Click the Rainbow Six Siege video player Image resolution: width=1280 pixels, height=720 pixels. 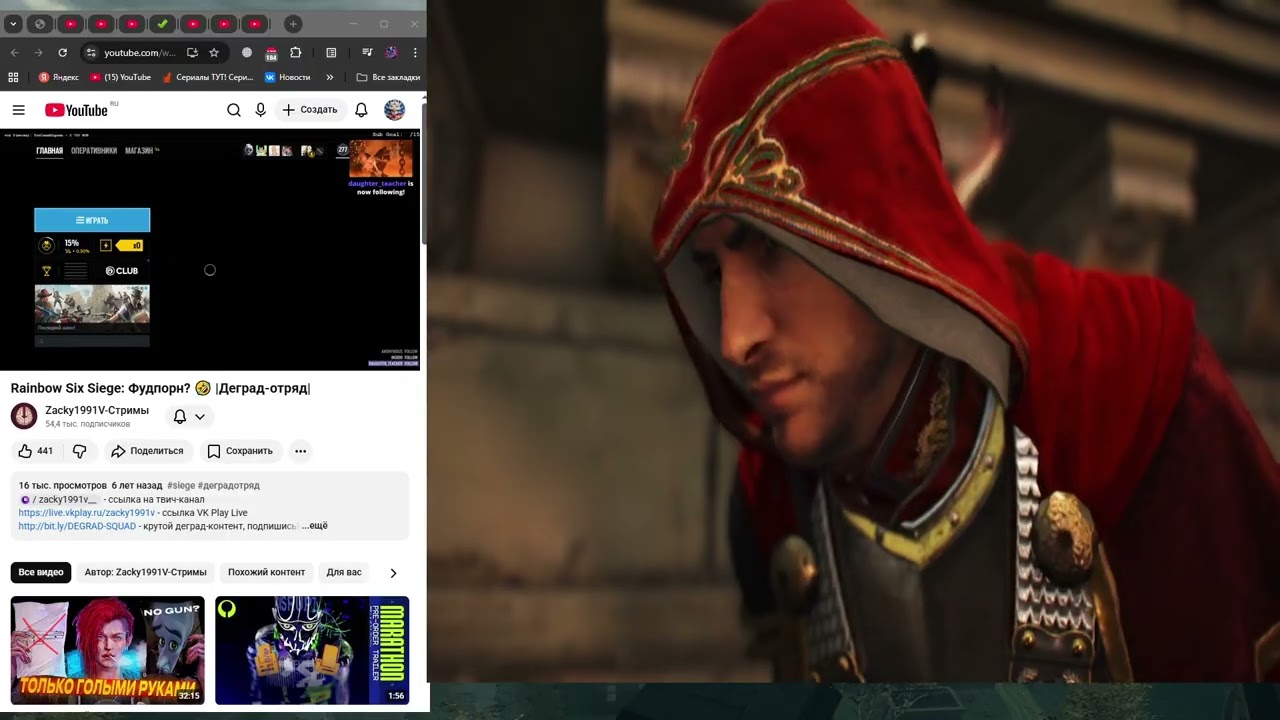pos(210,250)
